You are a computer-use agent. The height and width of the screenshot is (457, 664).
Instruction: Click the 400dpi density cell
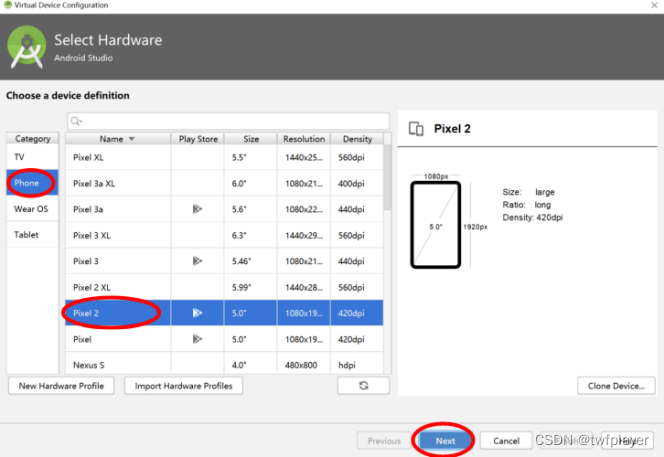[x=357, y=183]
